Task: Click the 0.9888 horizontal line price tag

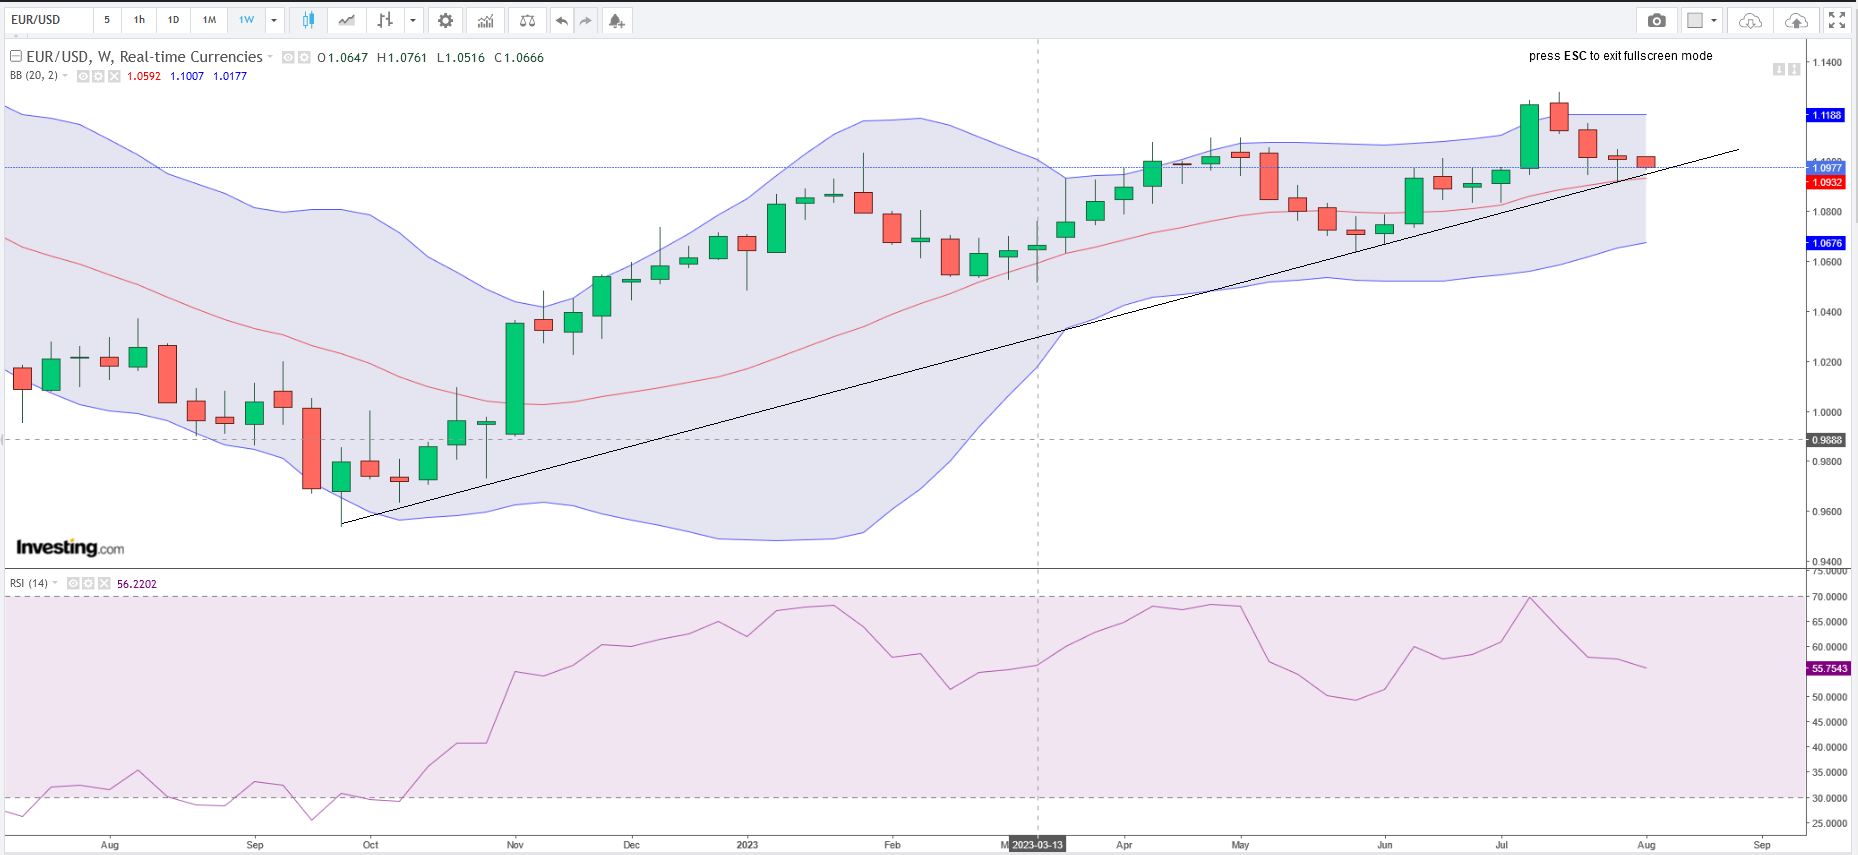Action: tap(1827, 440)
